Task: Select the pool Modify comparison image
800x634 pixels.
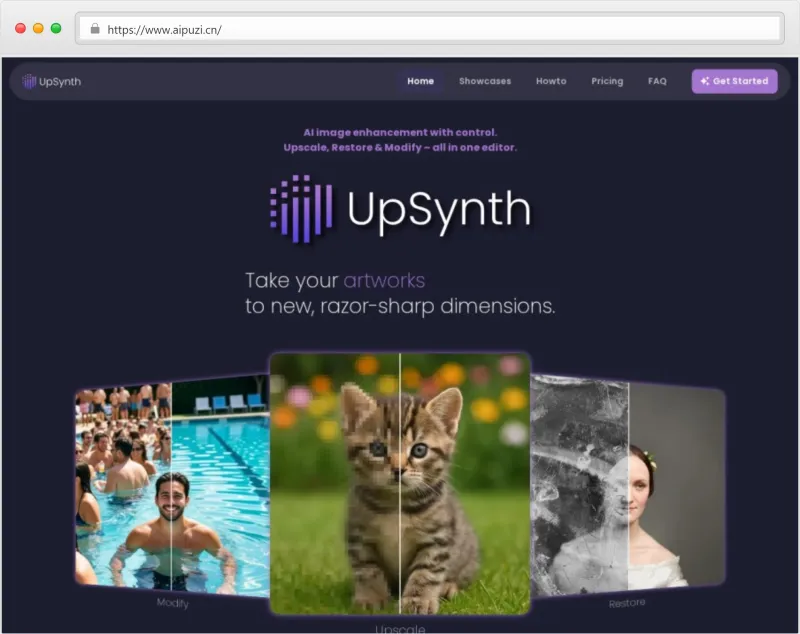Action: click(172, 487)
